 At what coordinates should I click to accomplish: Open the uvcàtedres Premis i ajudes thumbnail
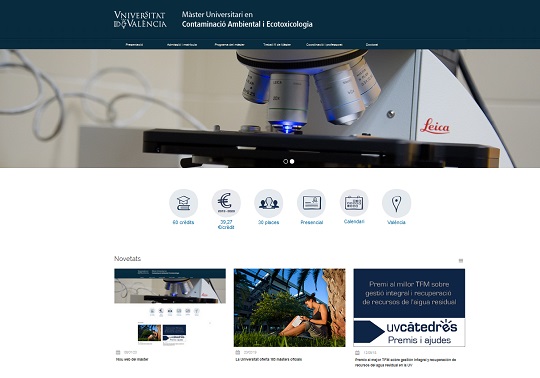pos(409,307)
